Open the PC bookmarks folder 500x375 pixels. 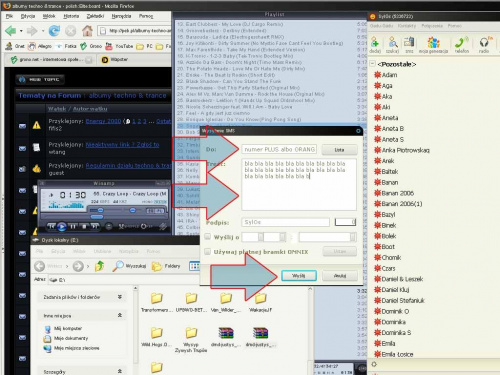[145, 46]
